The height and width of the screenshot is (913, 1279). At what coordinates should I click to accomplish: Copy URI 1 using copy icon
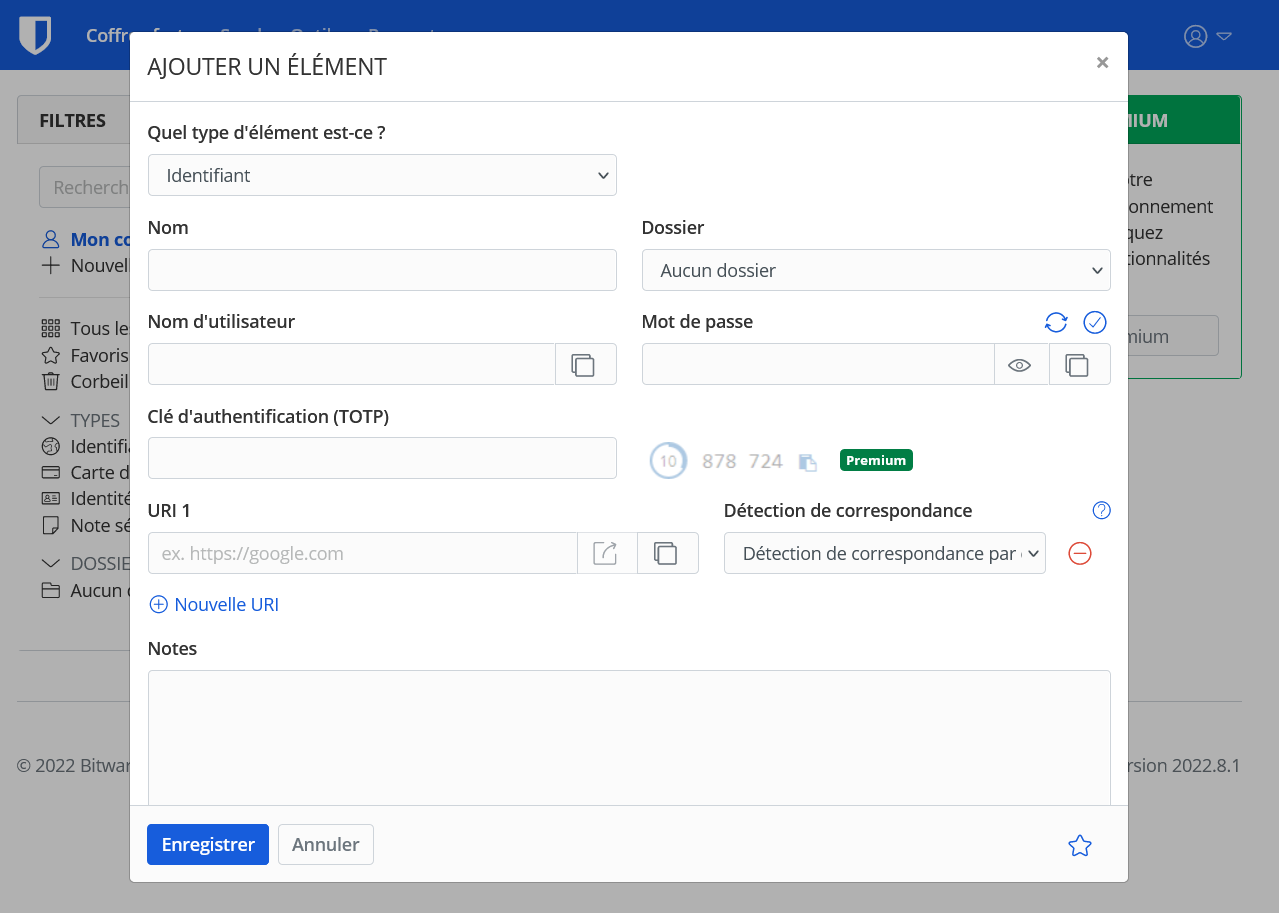coord(666,553)
